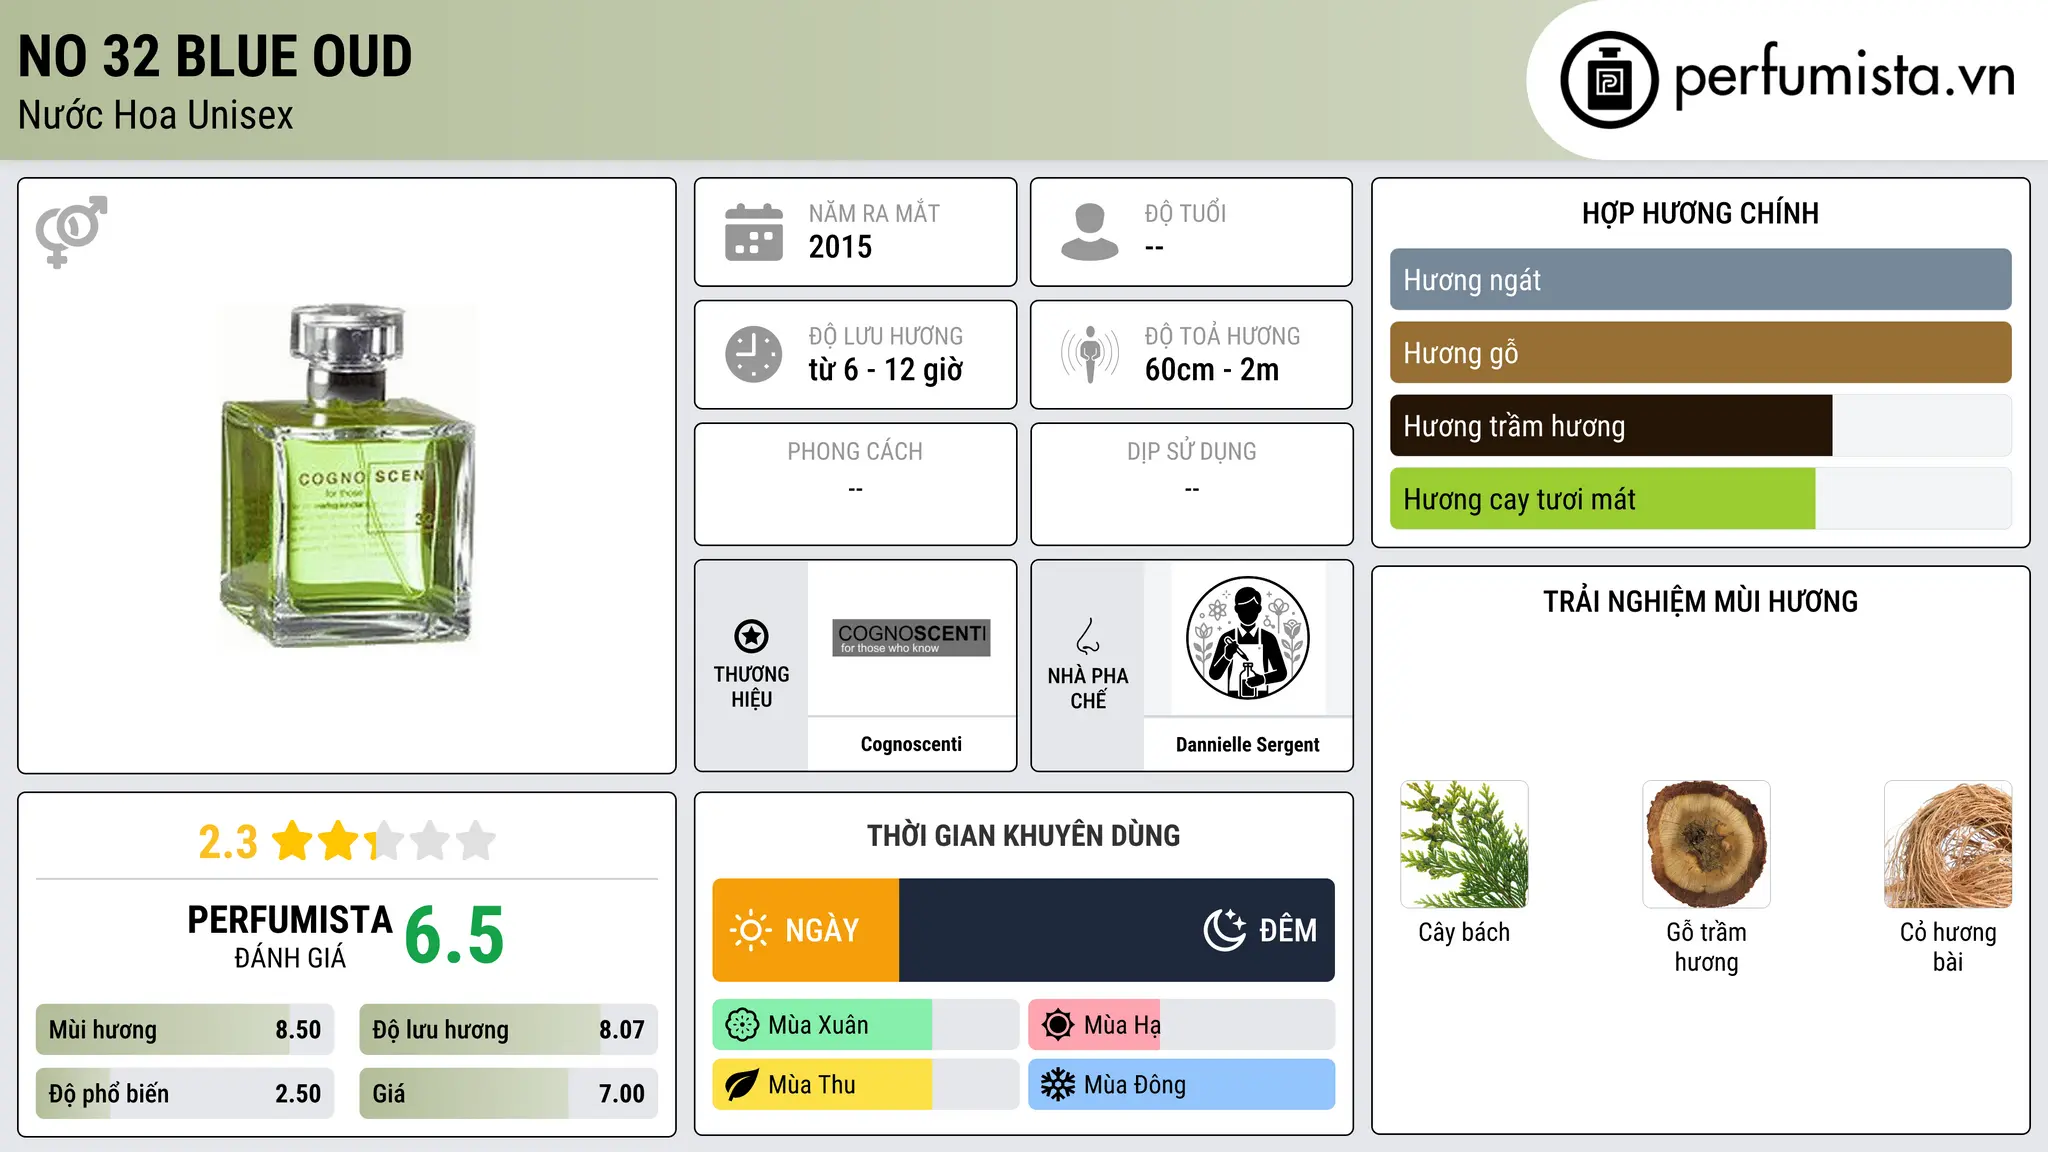
Task: Click the Hương trầm hương accord bar
Action: pos(1700,426)
